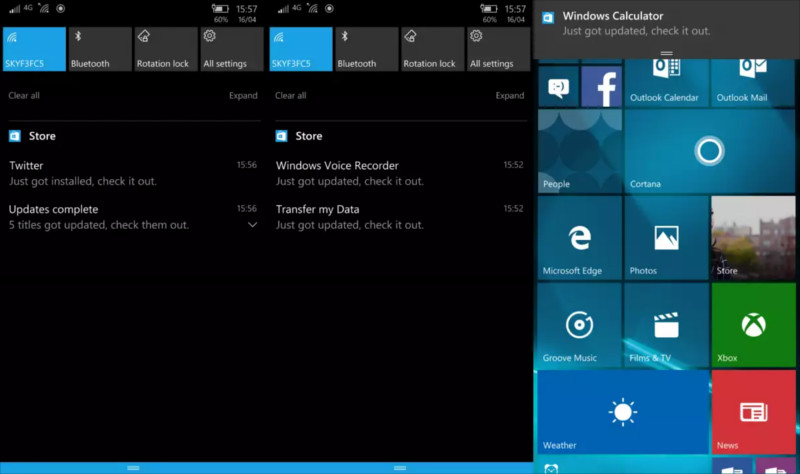
Task: Tap the handle below the Windows Calculator banner
Action: (x=666, y=53)
